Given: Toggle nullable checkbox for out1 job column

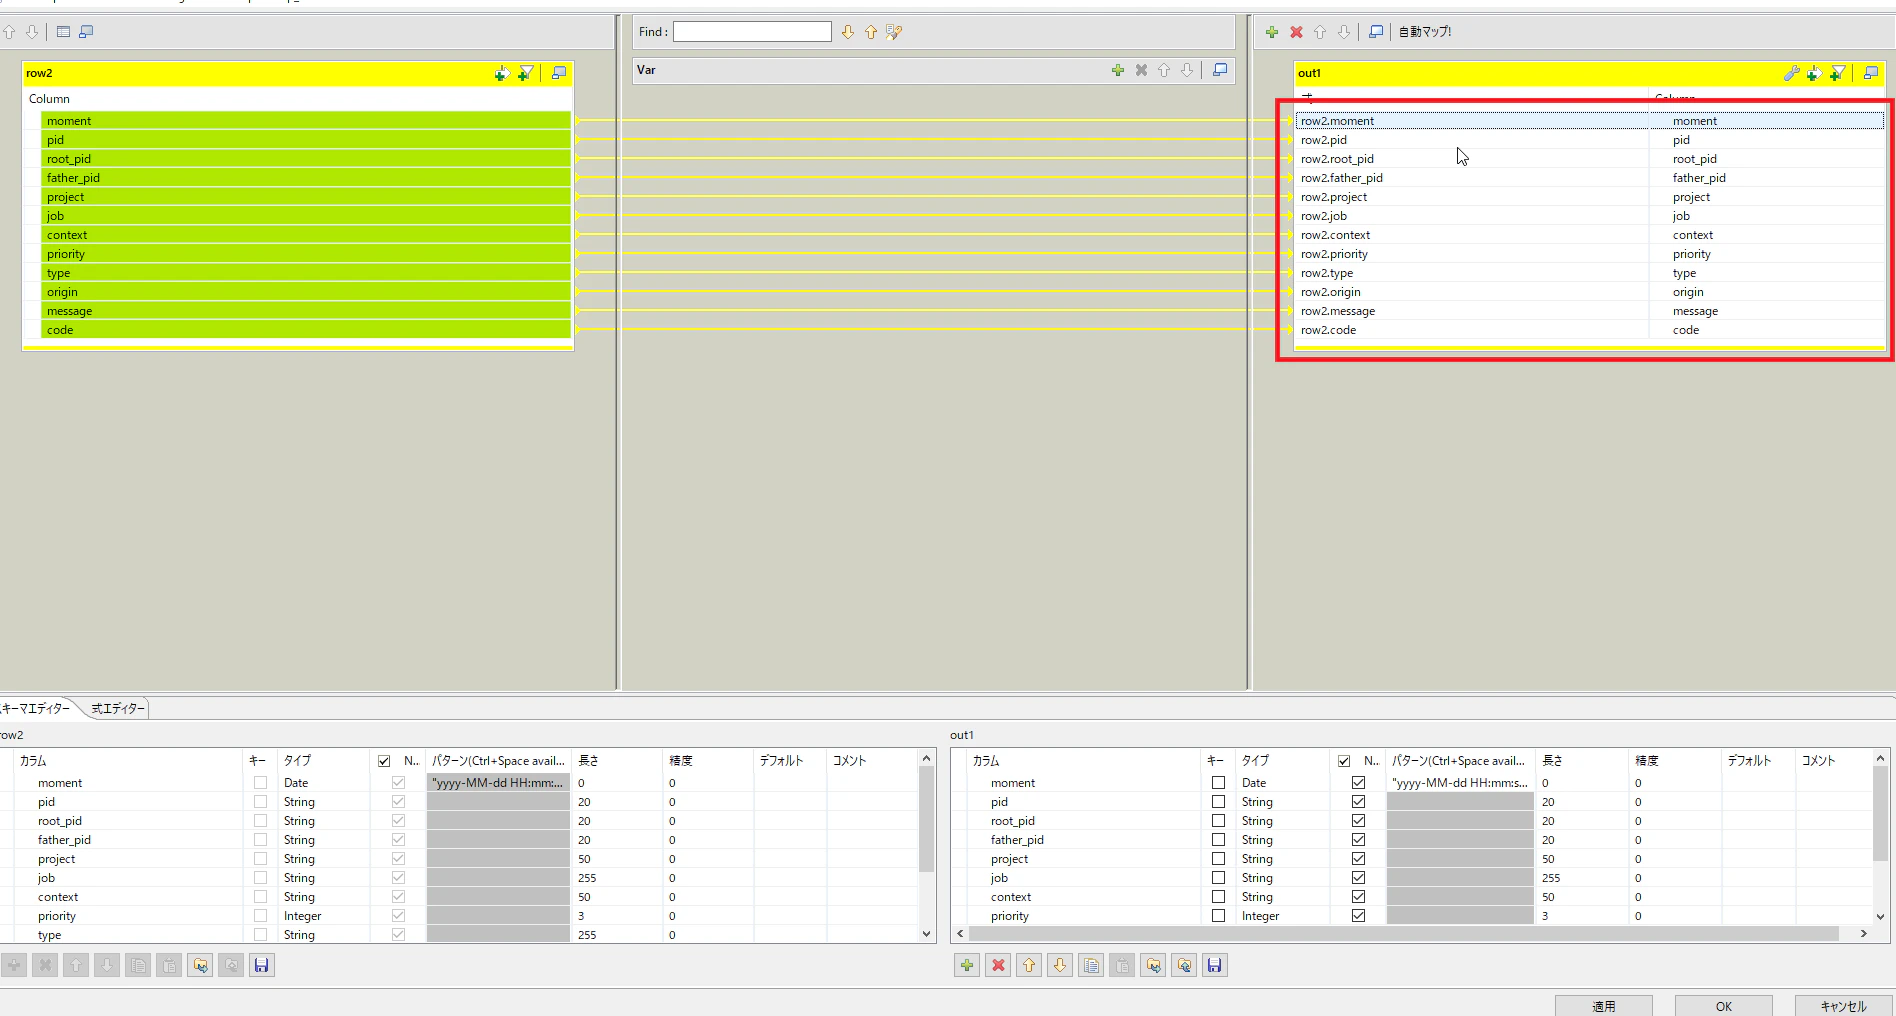Looking at the screenshot, I should pos(1358,878).
